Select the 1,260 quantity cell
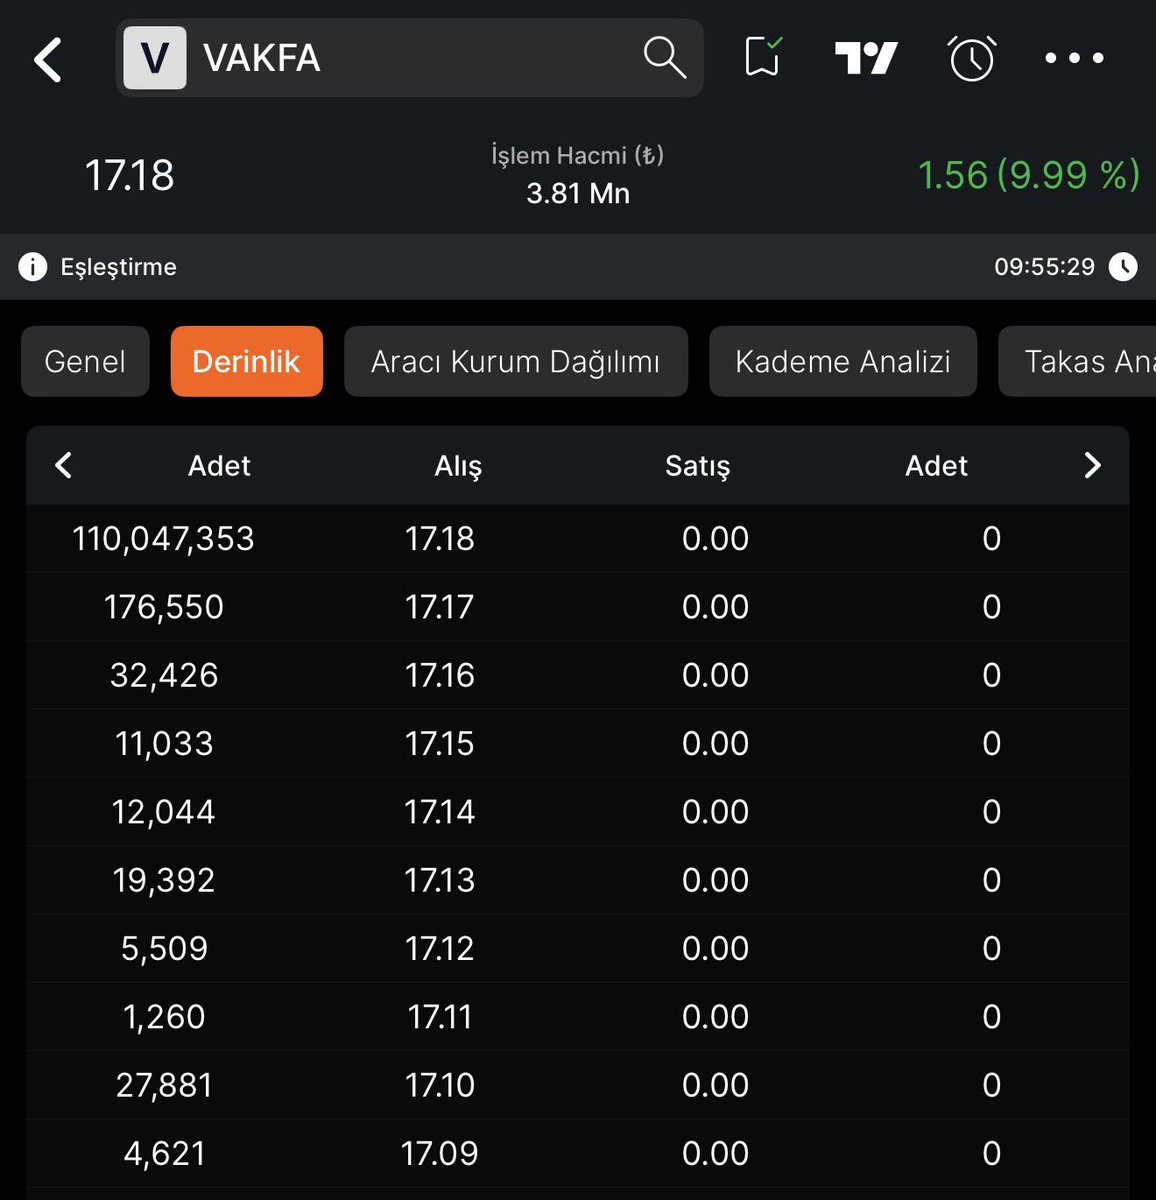Image resolution: width=1156 pixels, height=1200 pixels. click(164, 1017)
